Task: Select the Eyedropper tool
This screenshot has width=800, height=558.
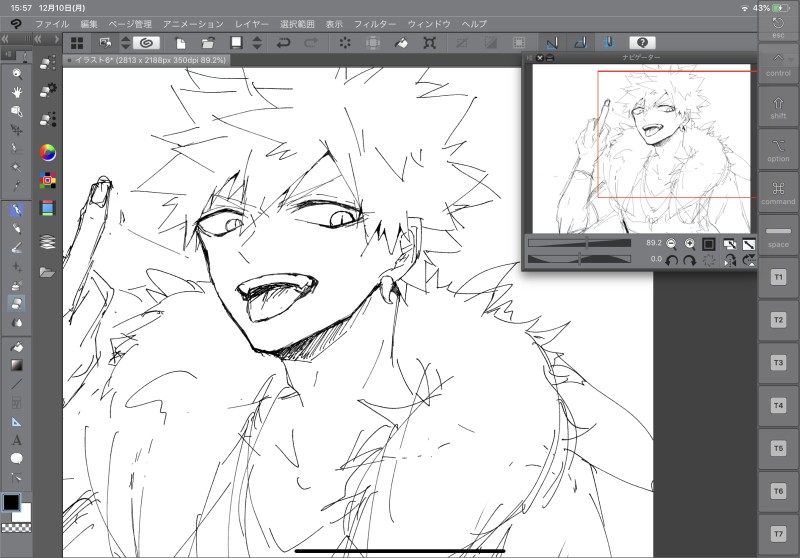Action: click(x=17, y=186)
